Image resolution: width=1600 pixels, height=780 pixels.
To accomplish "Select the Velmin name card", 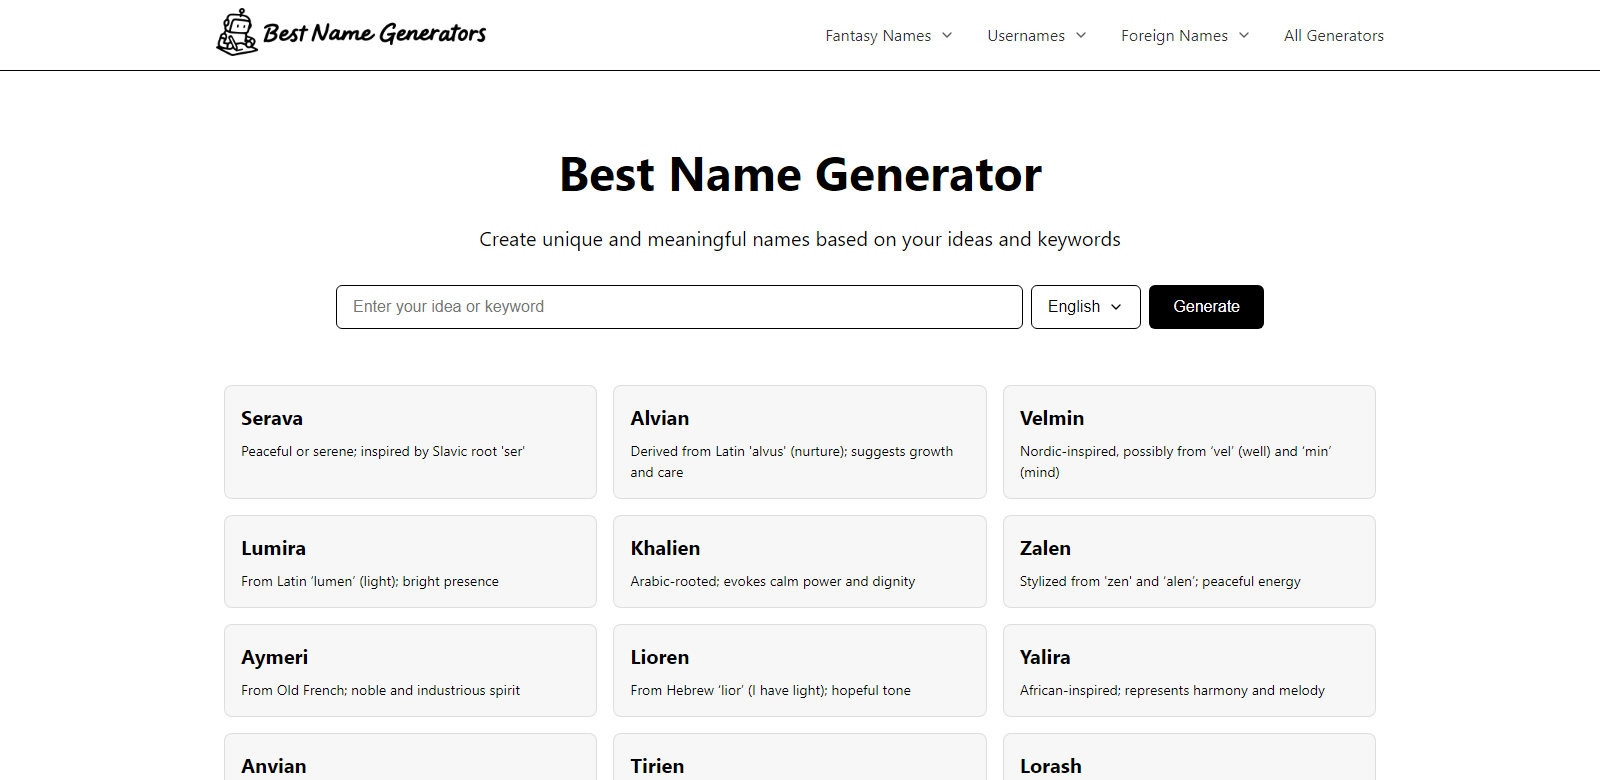I will [x=1189, y=442].
